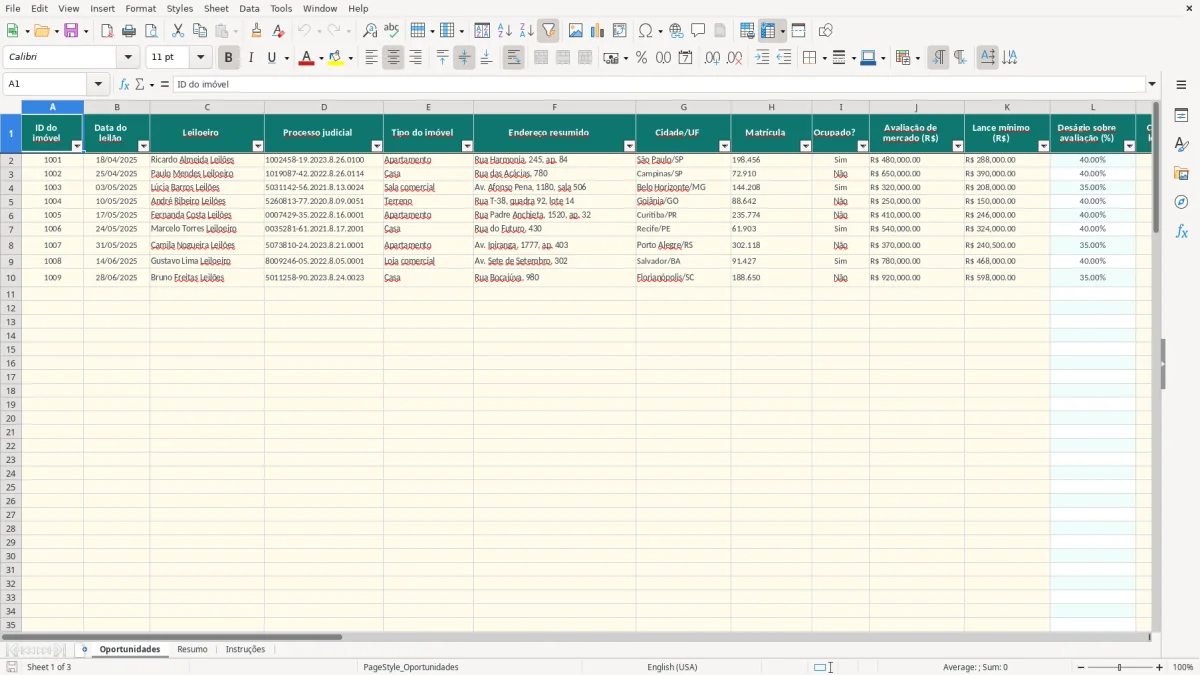1200x675 pixels.
Task: Format the cell as percent
Action: click(x=641, y=58)
